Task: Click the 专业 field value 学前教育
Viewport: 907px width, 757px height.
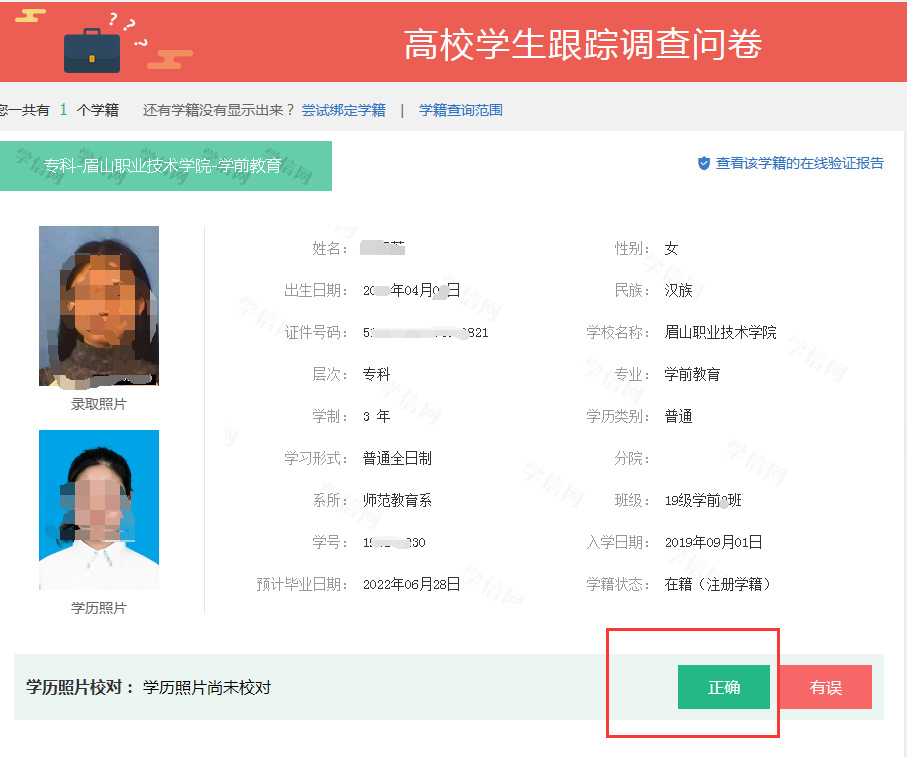Action: (692, 374)
